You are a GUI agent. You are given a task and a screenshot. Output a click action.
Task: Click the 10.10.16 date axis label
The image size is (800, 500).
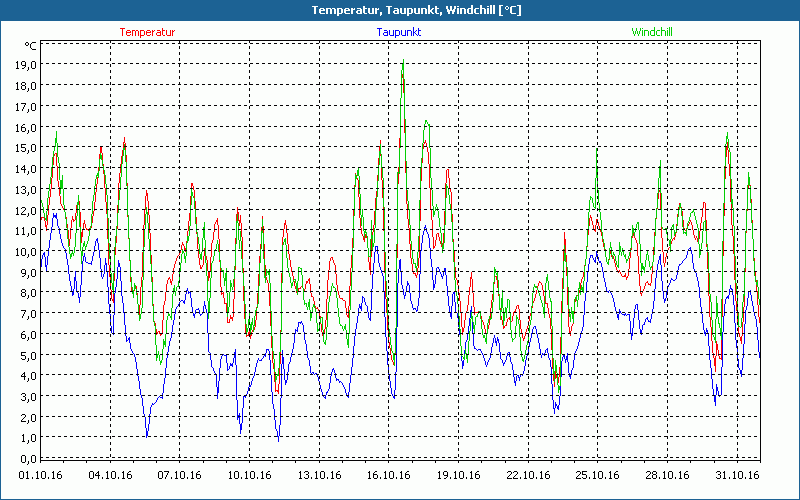(249, 476)
